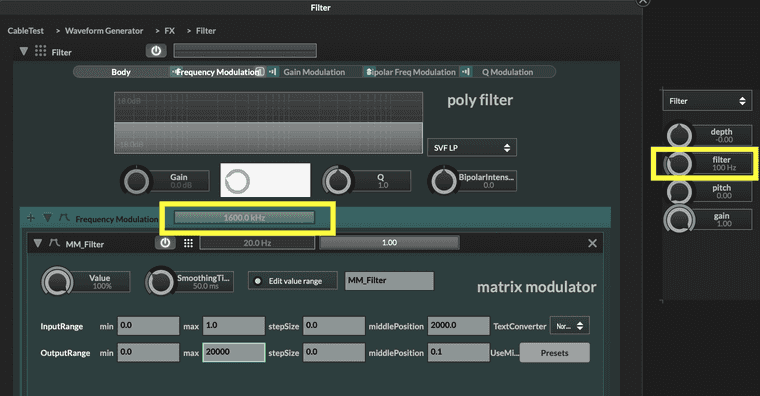Click the 1600.0 kHz frequency slider

coord(244,218)
